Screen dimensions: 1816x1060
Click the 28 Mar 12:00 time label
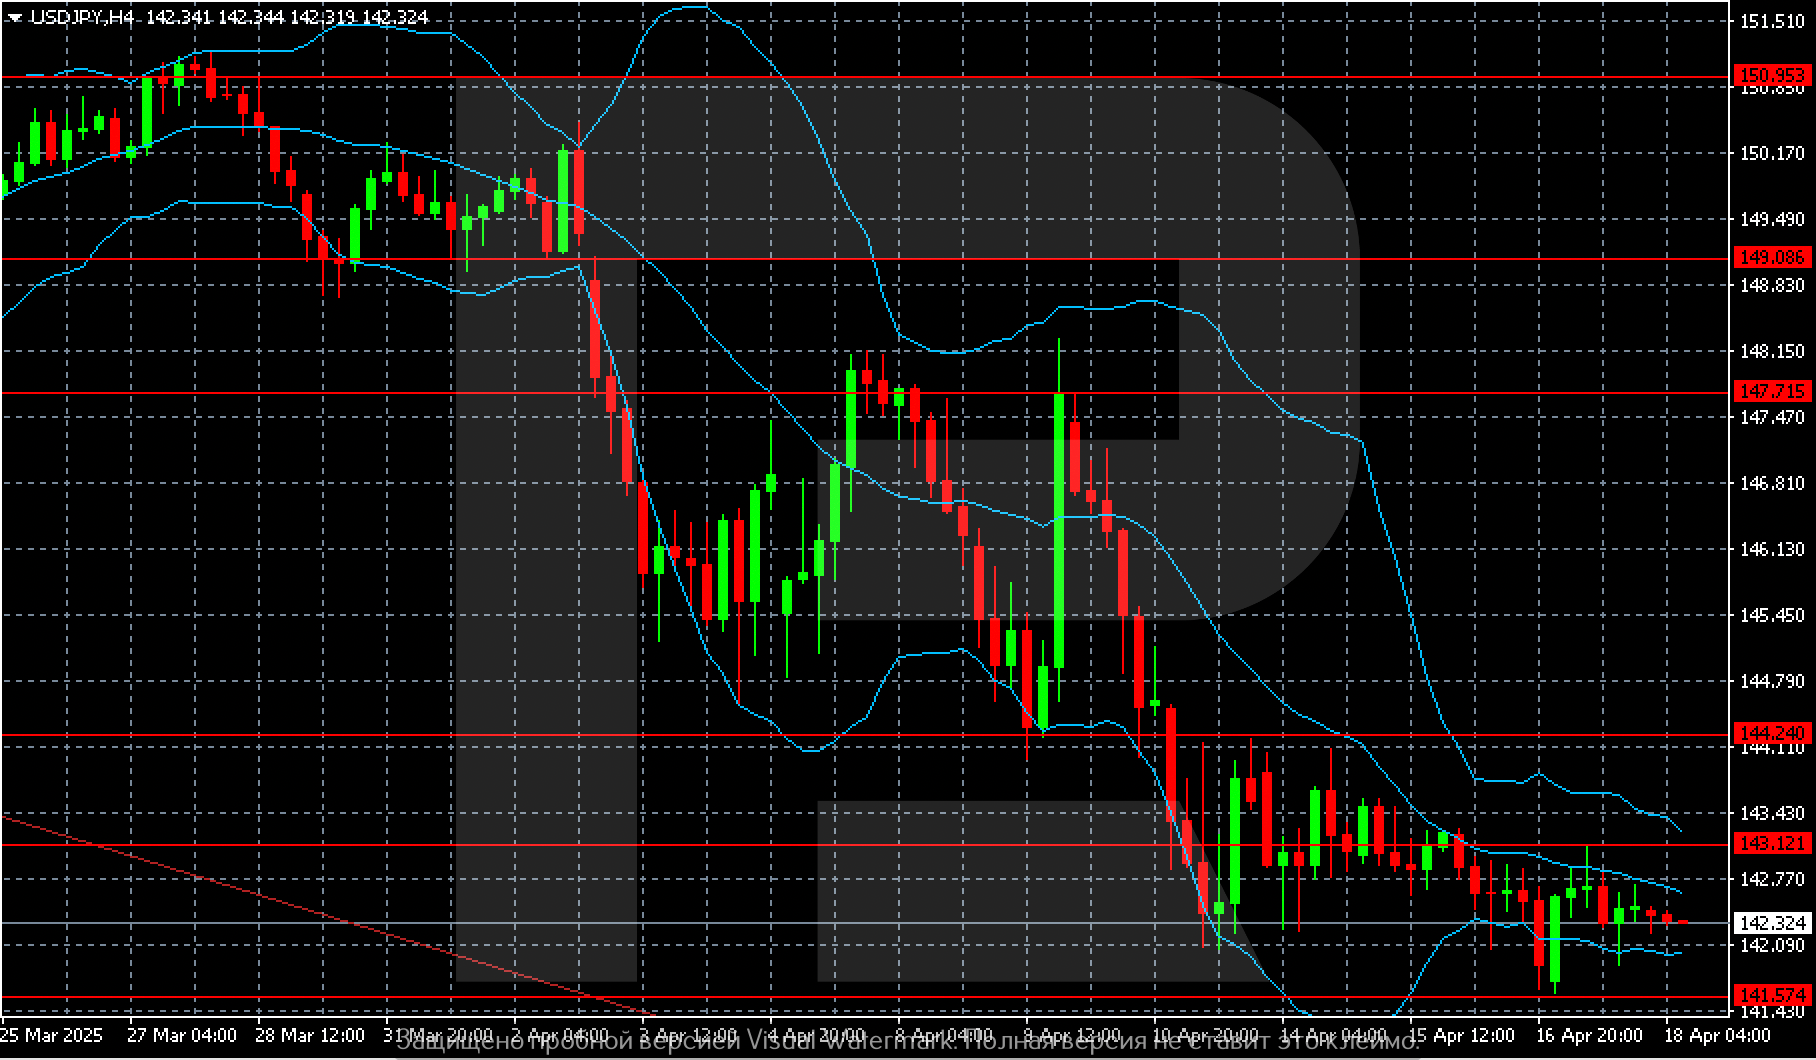tap(310, 1034)
